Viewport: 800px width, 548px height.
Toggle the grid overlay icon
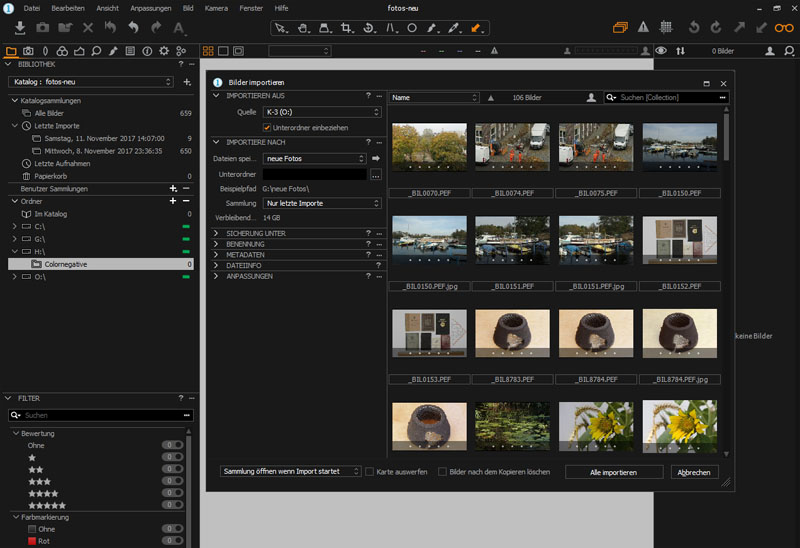click(x=666, y=28)
